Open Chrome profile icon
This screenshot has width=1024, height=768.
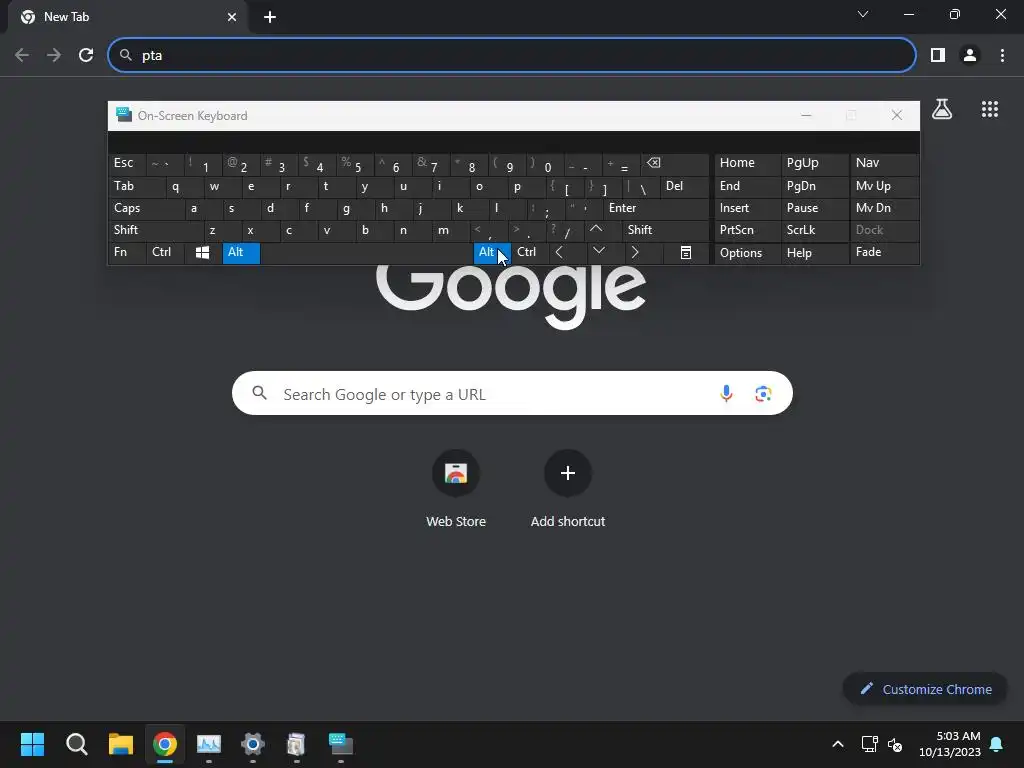tap(970, 56)
